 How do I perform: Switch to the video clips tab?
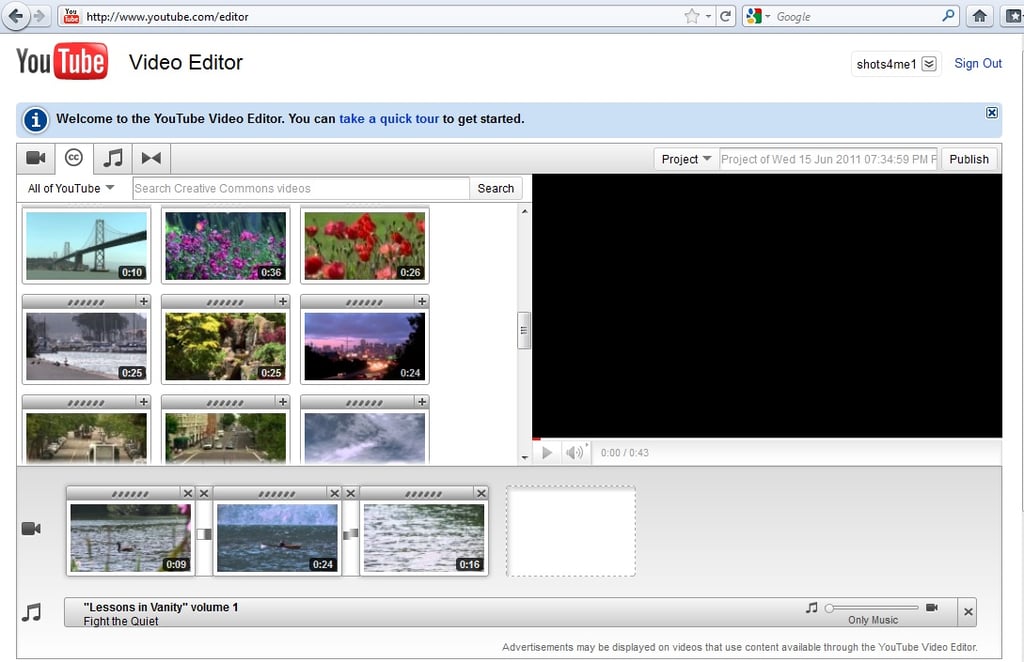(36, 157)
